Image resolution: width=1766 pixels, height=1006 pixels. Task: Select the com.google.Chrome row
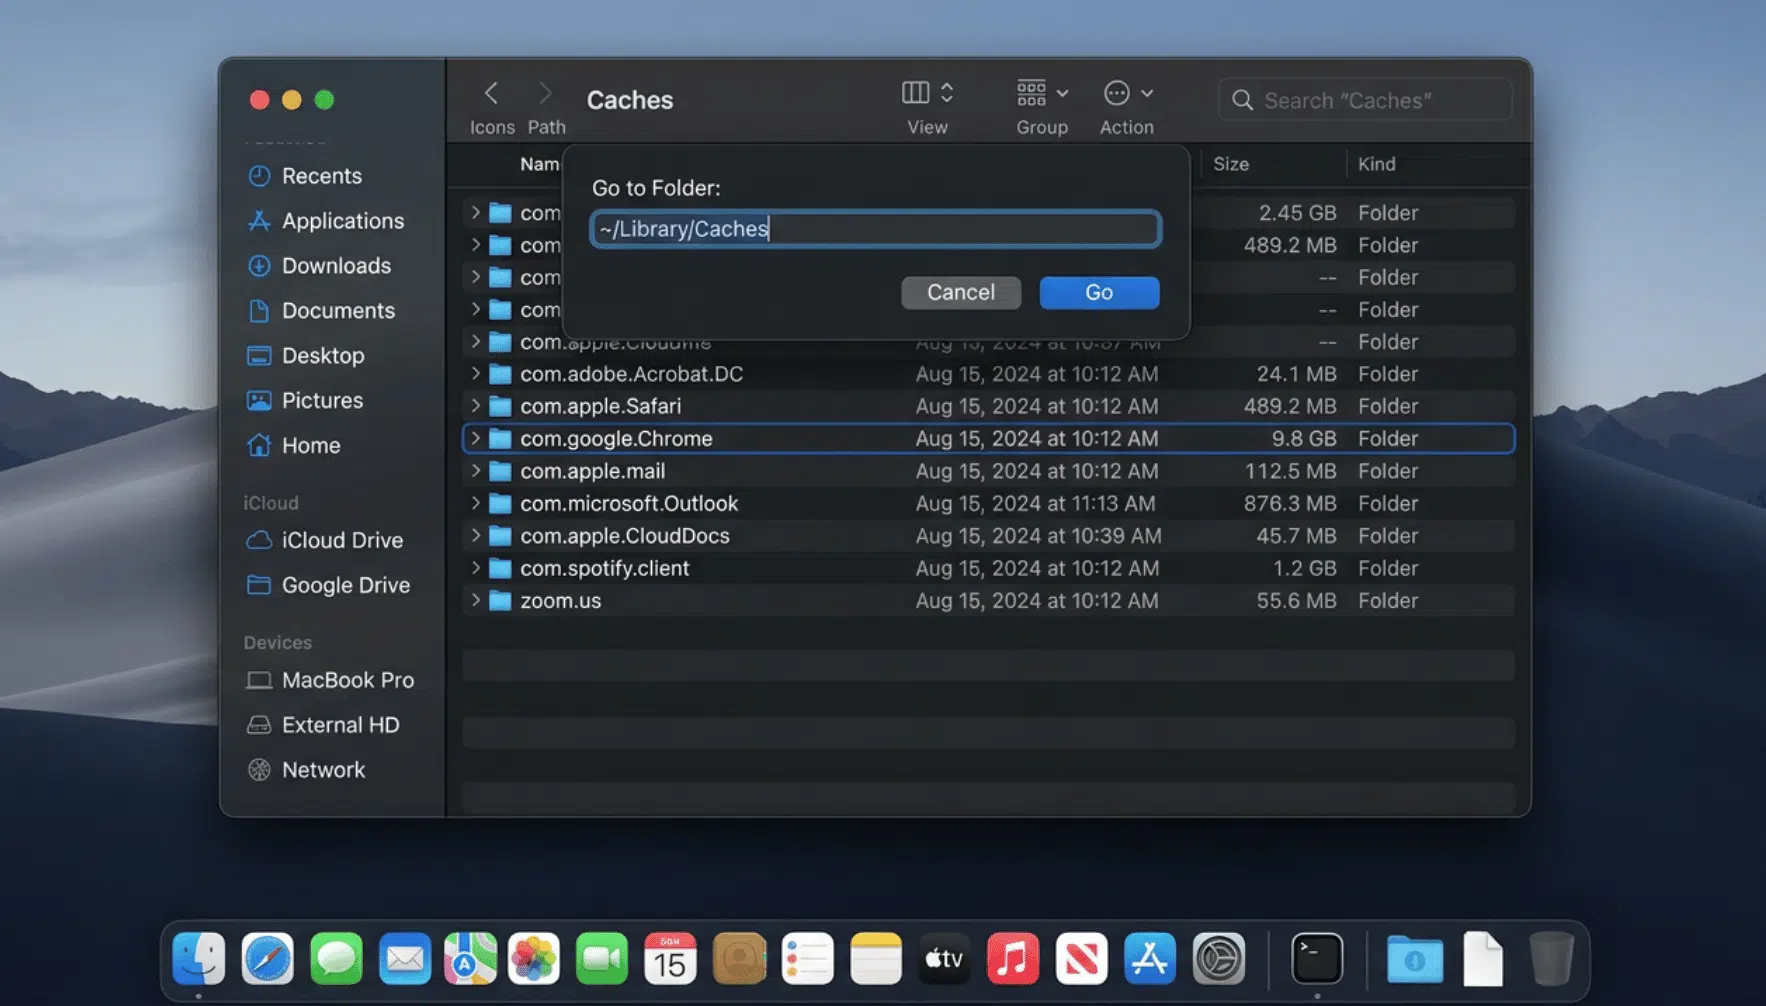pyautogui.click(x=988, y=438)
